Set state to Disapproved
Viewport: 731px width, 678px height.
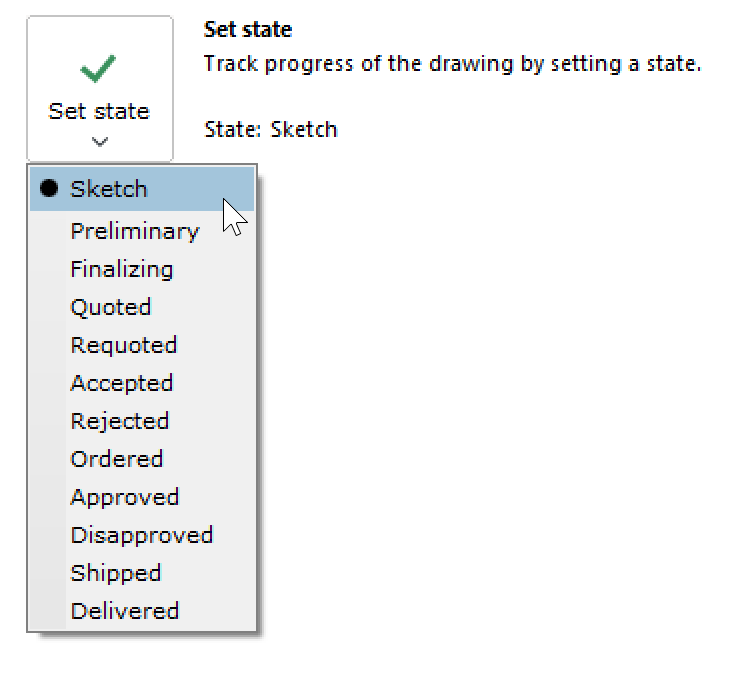pyautogui.click(x=141, y=535)
